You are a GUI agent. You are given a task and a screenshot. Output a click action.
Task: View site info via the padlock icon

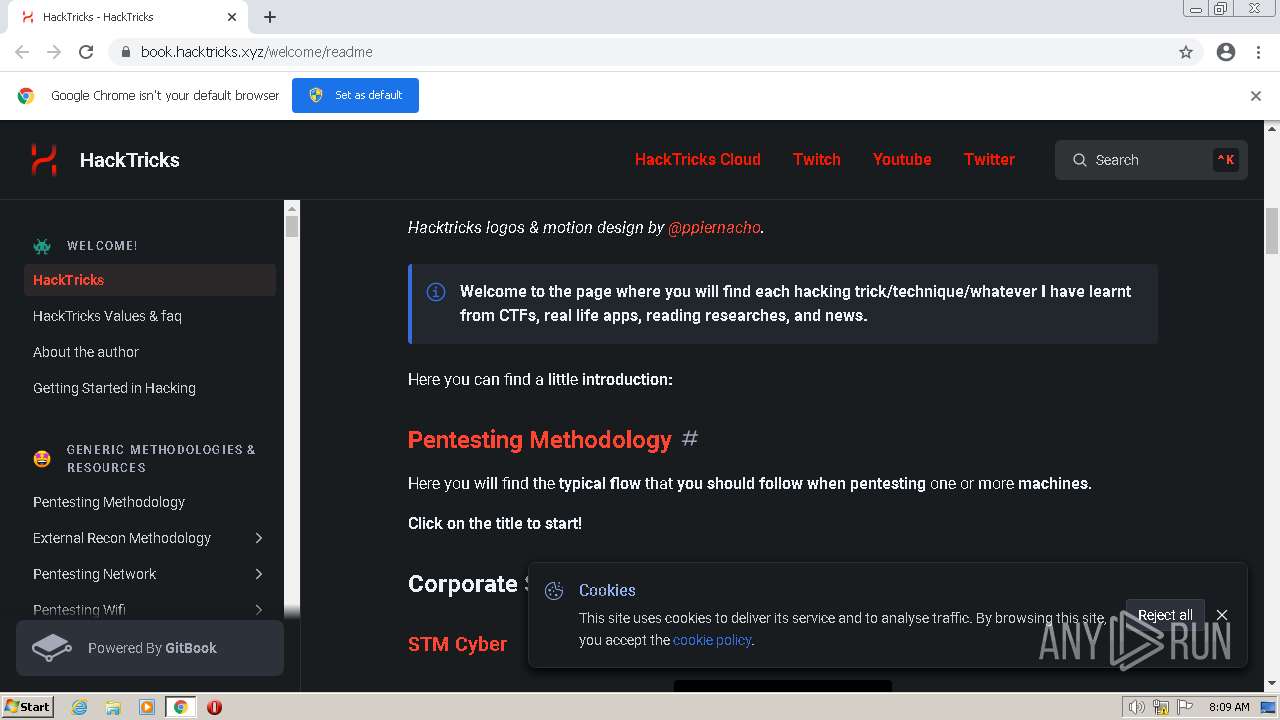pos(126,52)
